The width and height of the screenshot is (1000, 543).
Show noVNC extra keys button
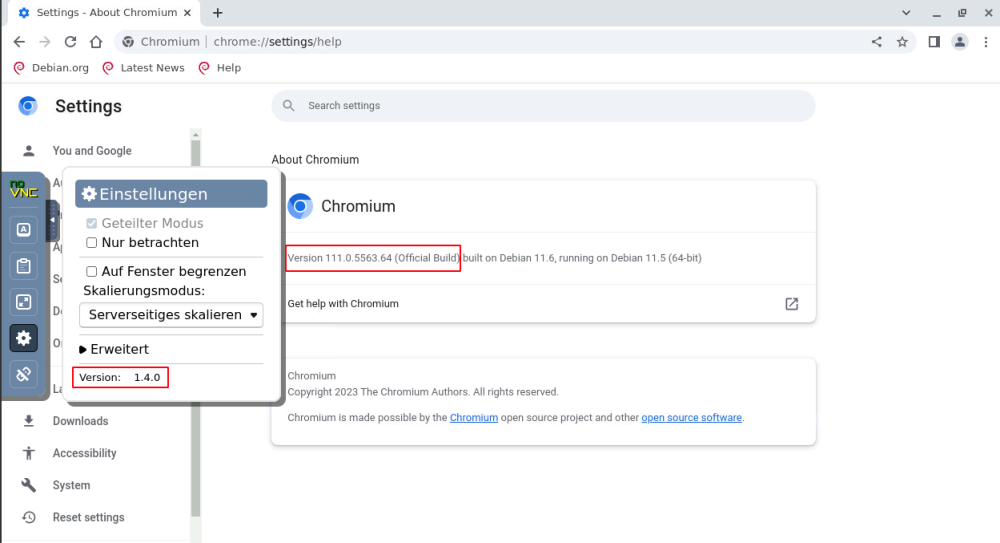coord(24,230)
